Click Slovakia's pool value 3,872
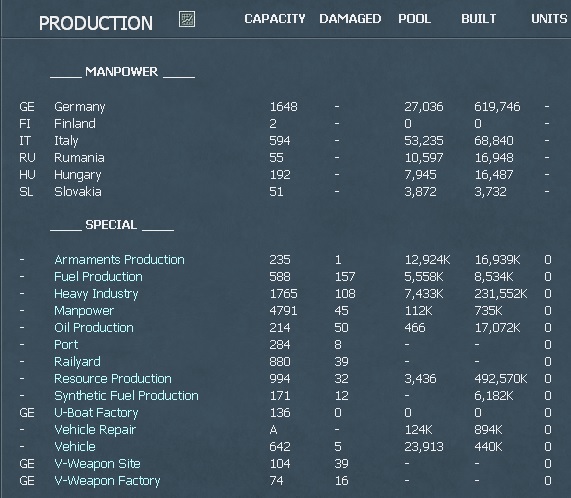The width and height of the screenshot is (571, 498). click(x=420, y=192)
